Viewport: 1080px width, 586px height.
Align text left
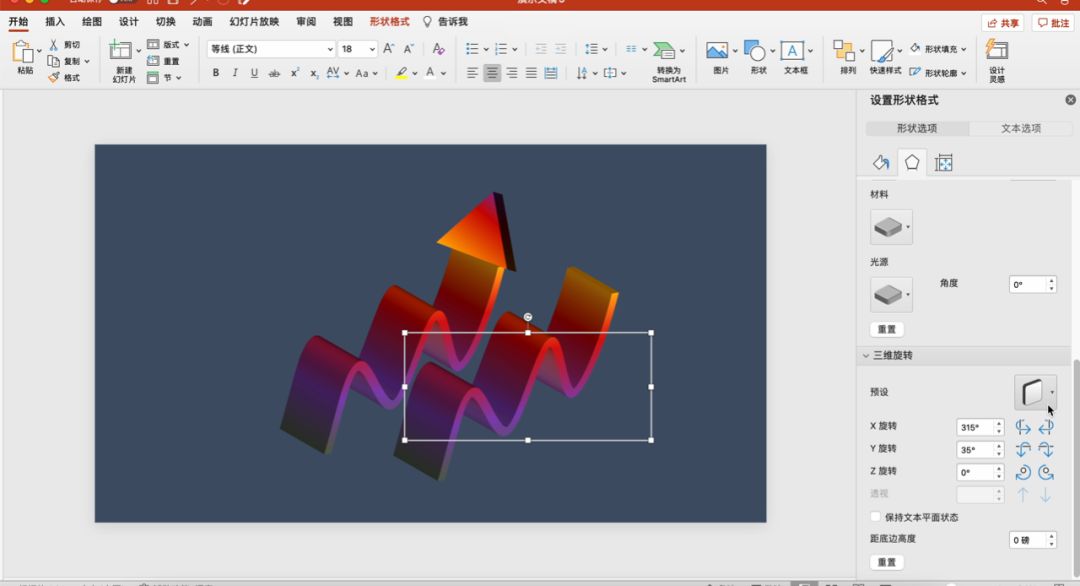(x=472, y=73)
